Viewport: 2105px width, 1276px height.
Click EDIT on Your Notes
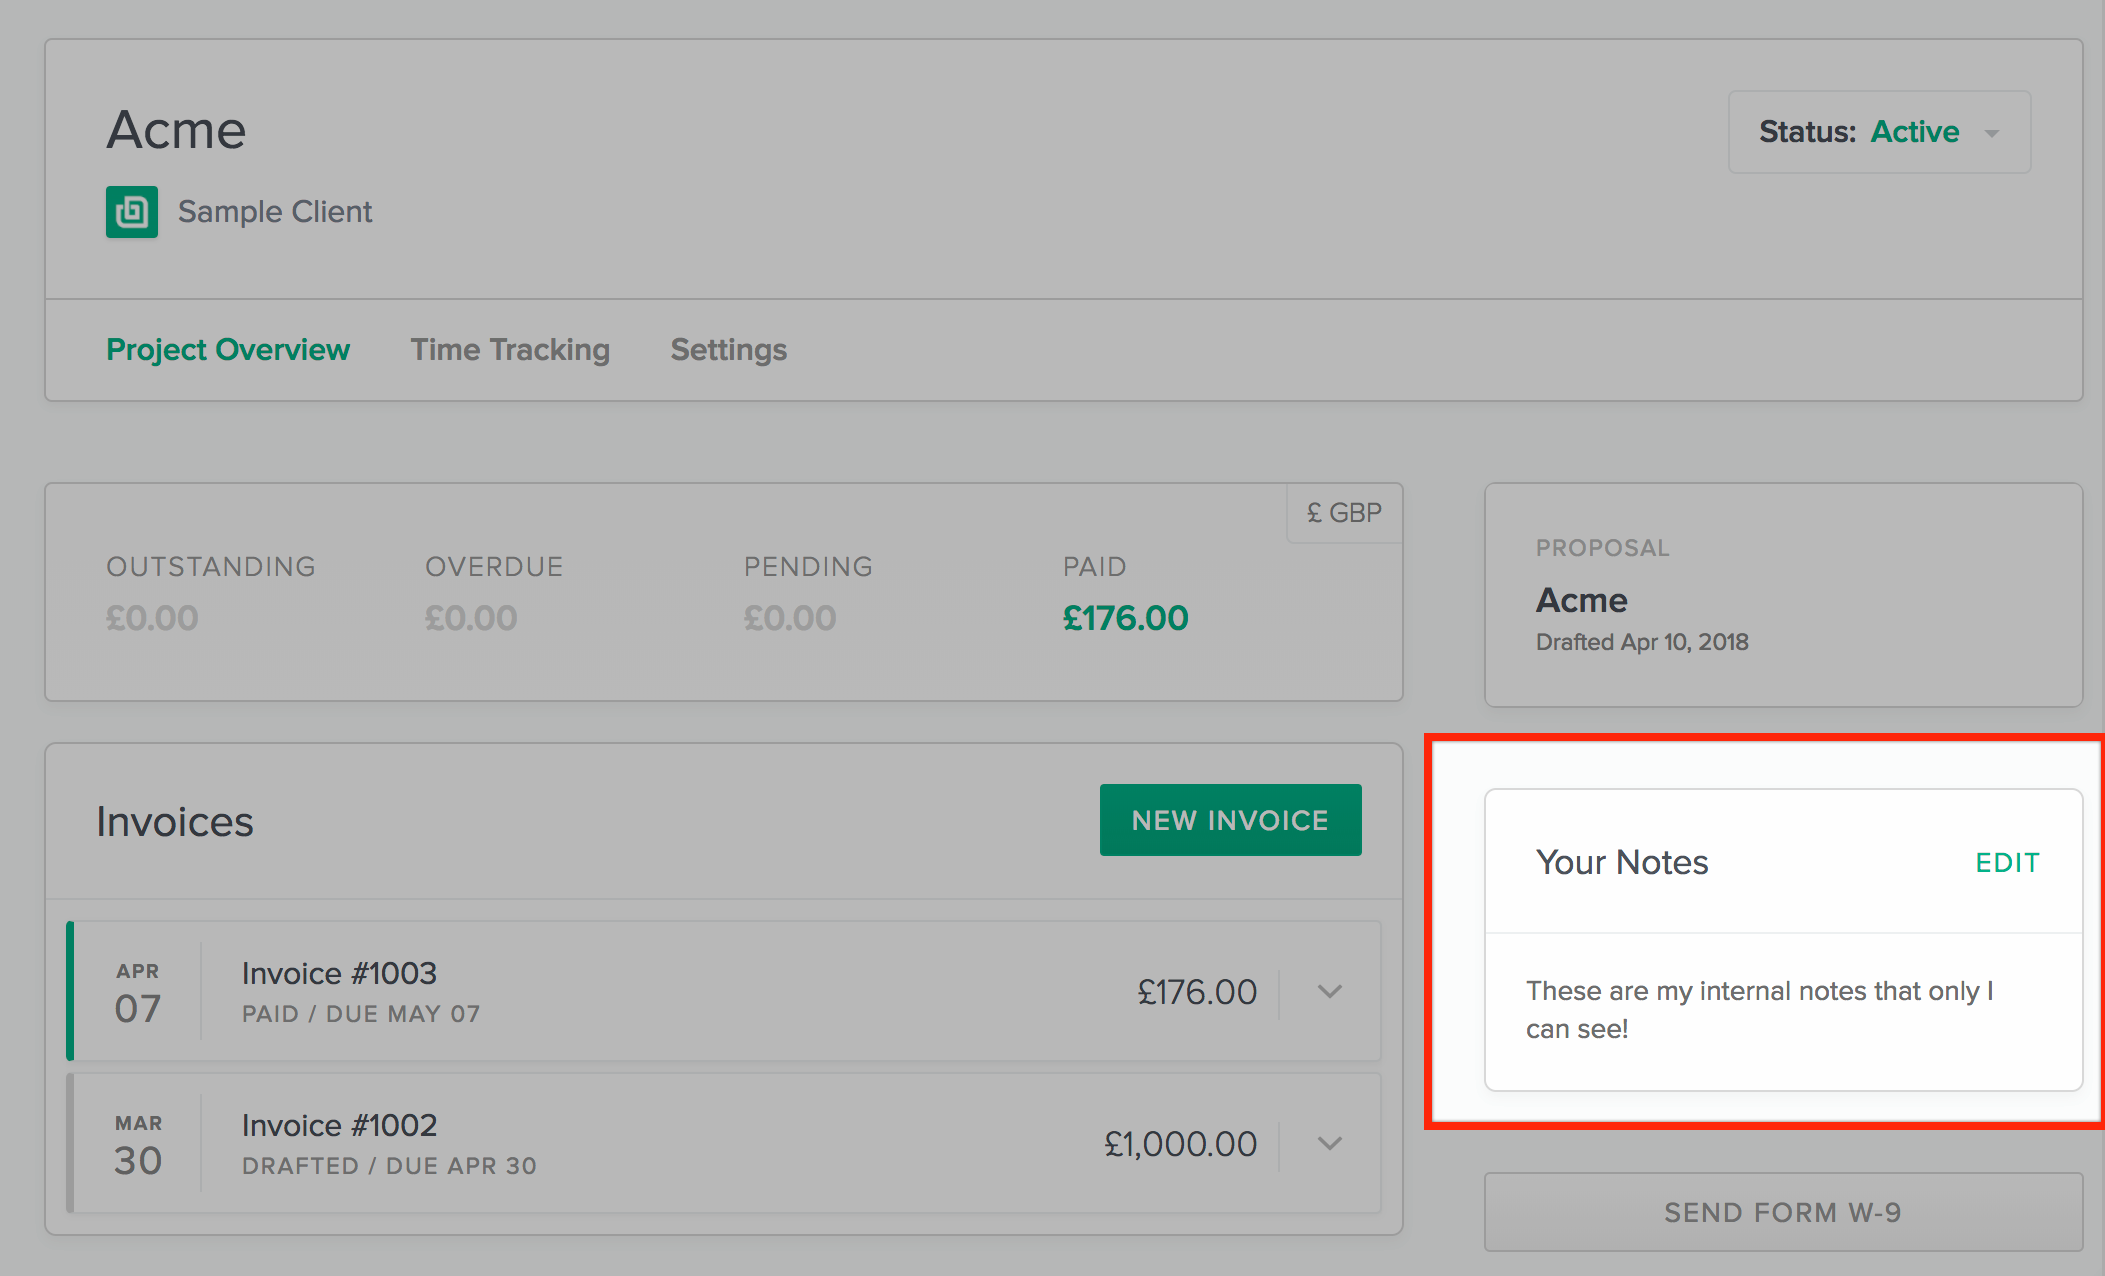[x=2007, y=863]
